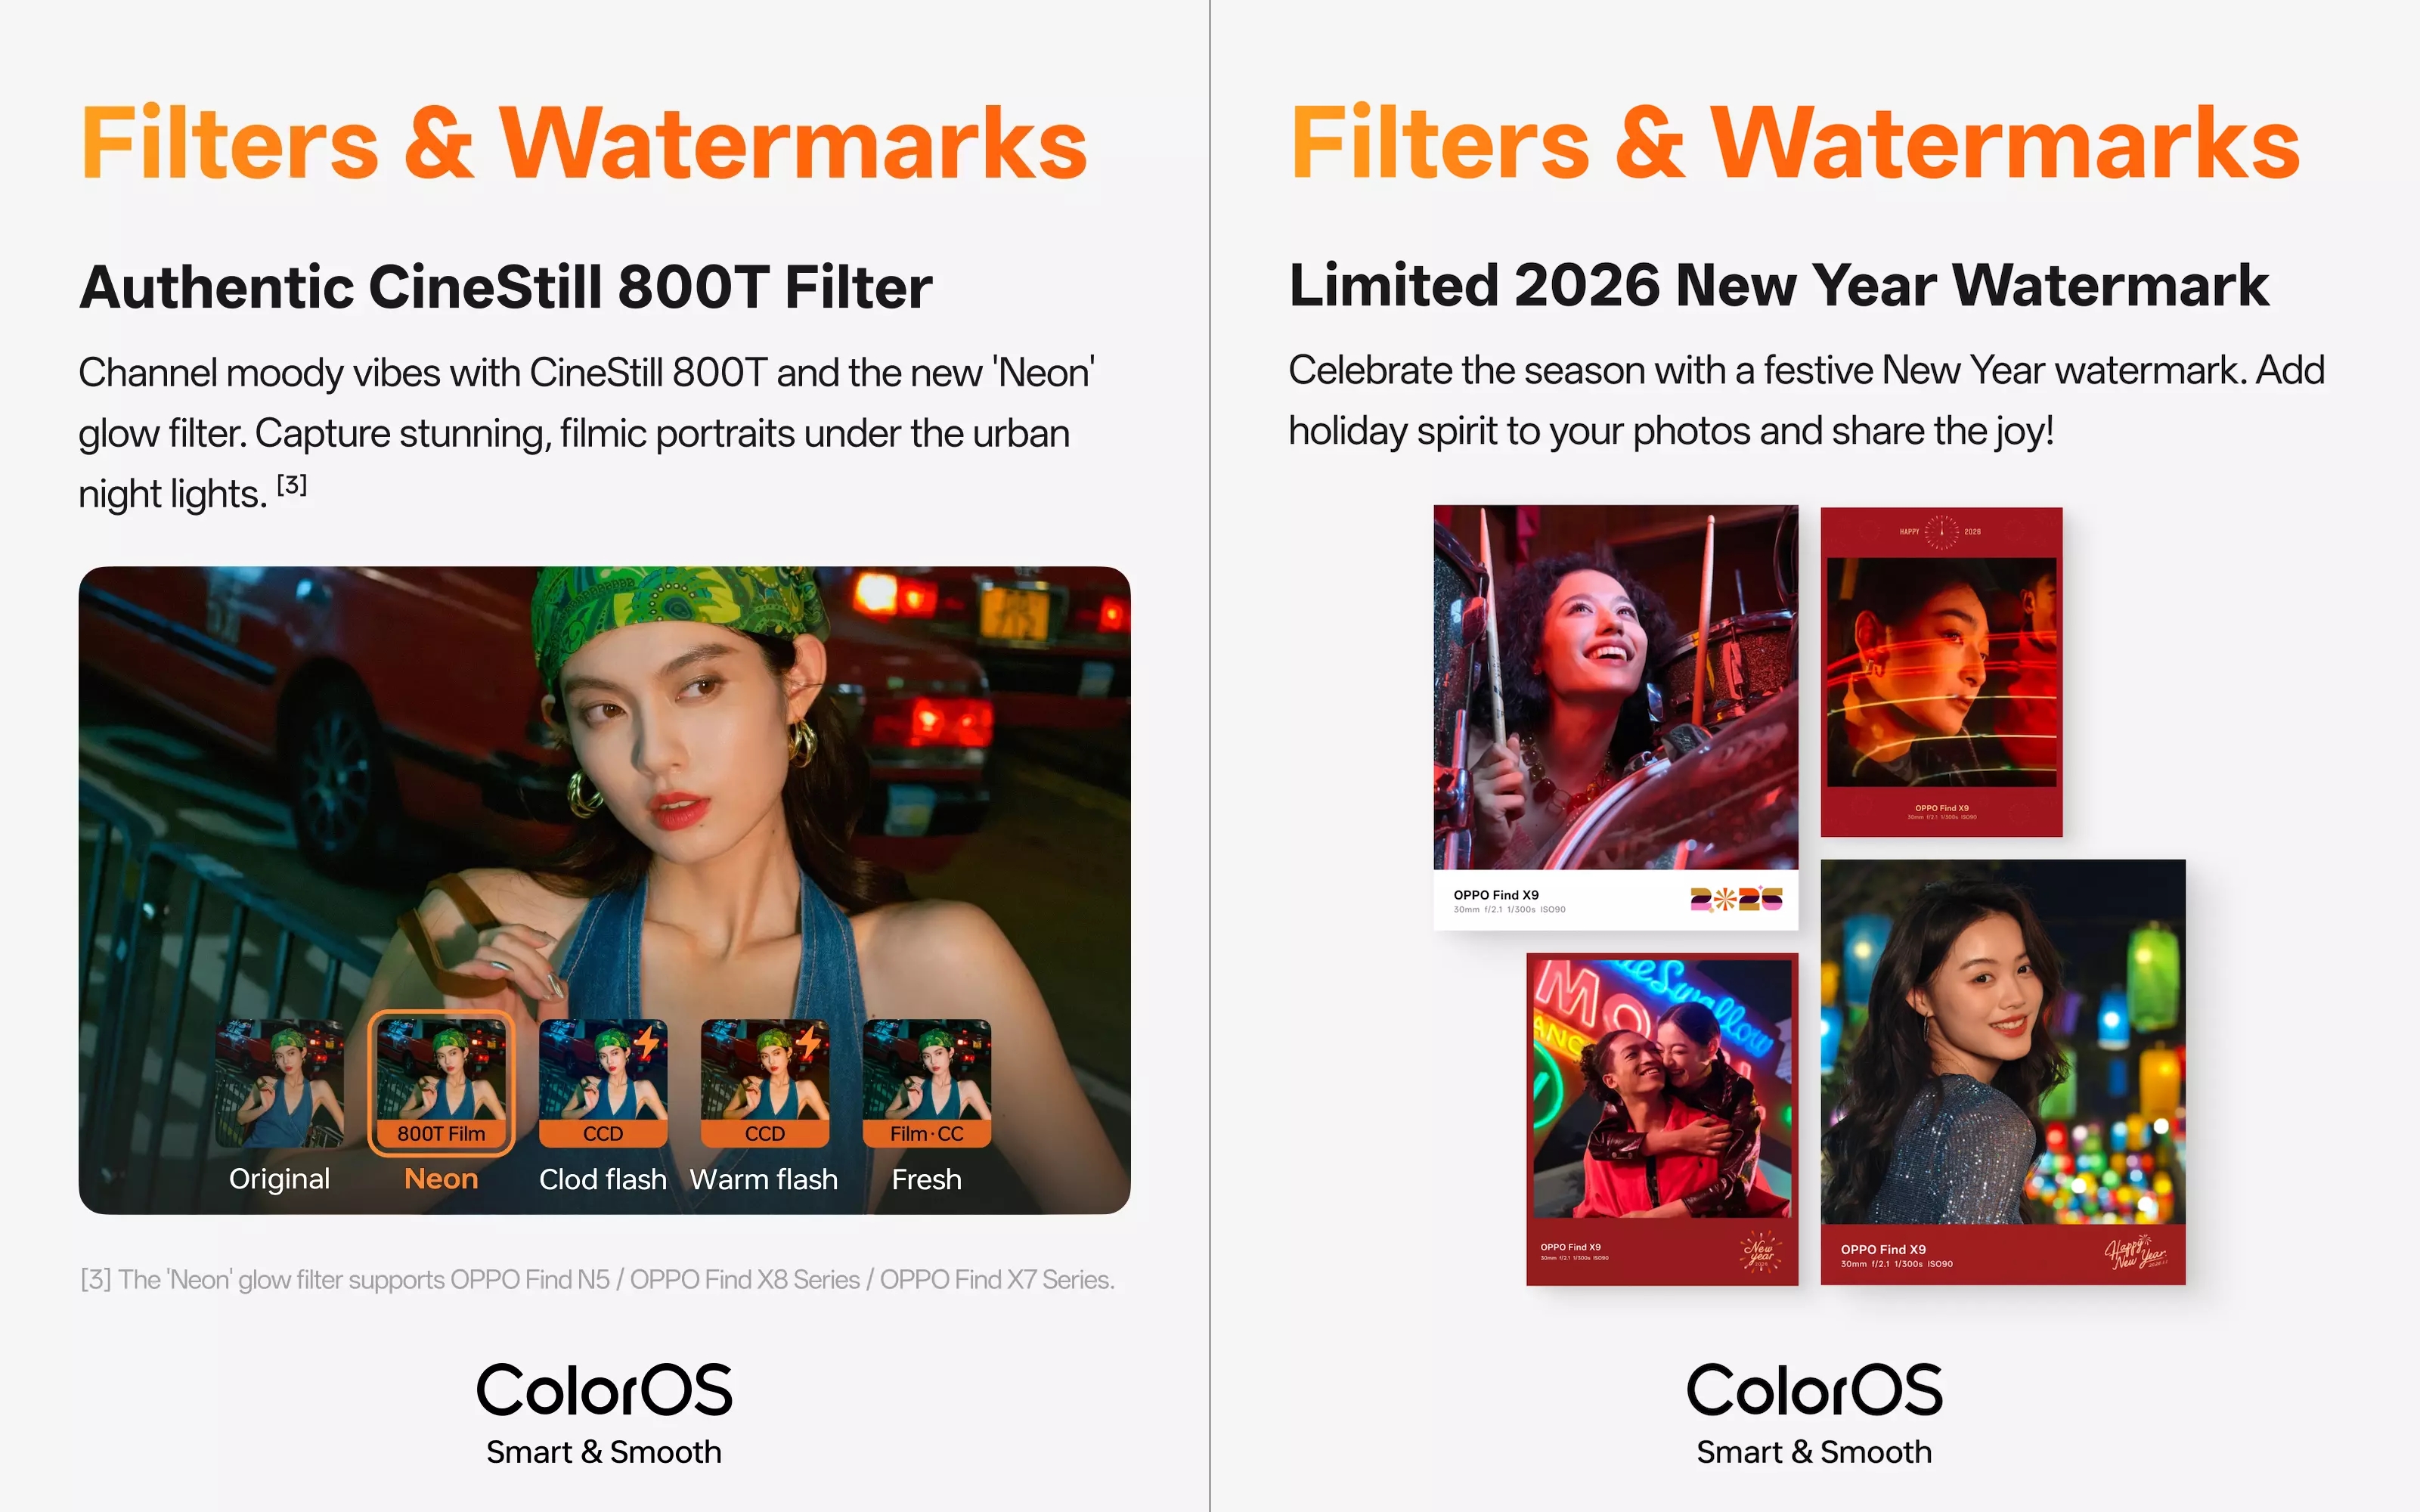
Task: Select the Warm flash CCD filter
Action: coord(765,1083)
